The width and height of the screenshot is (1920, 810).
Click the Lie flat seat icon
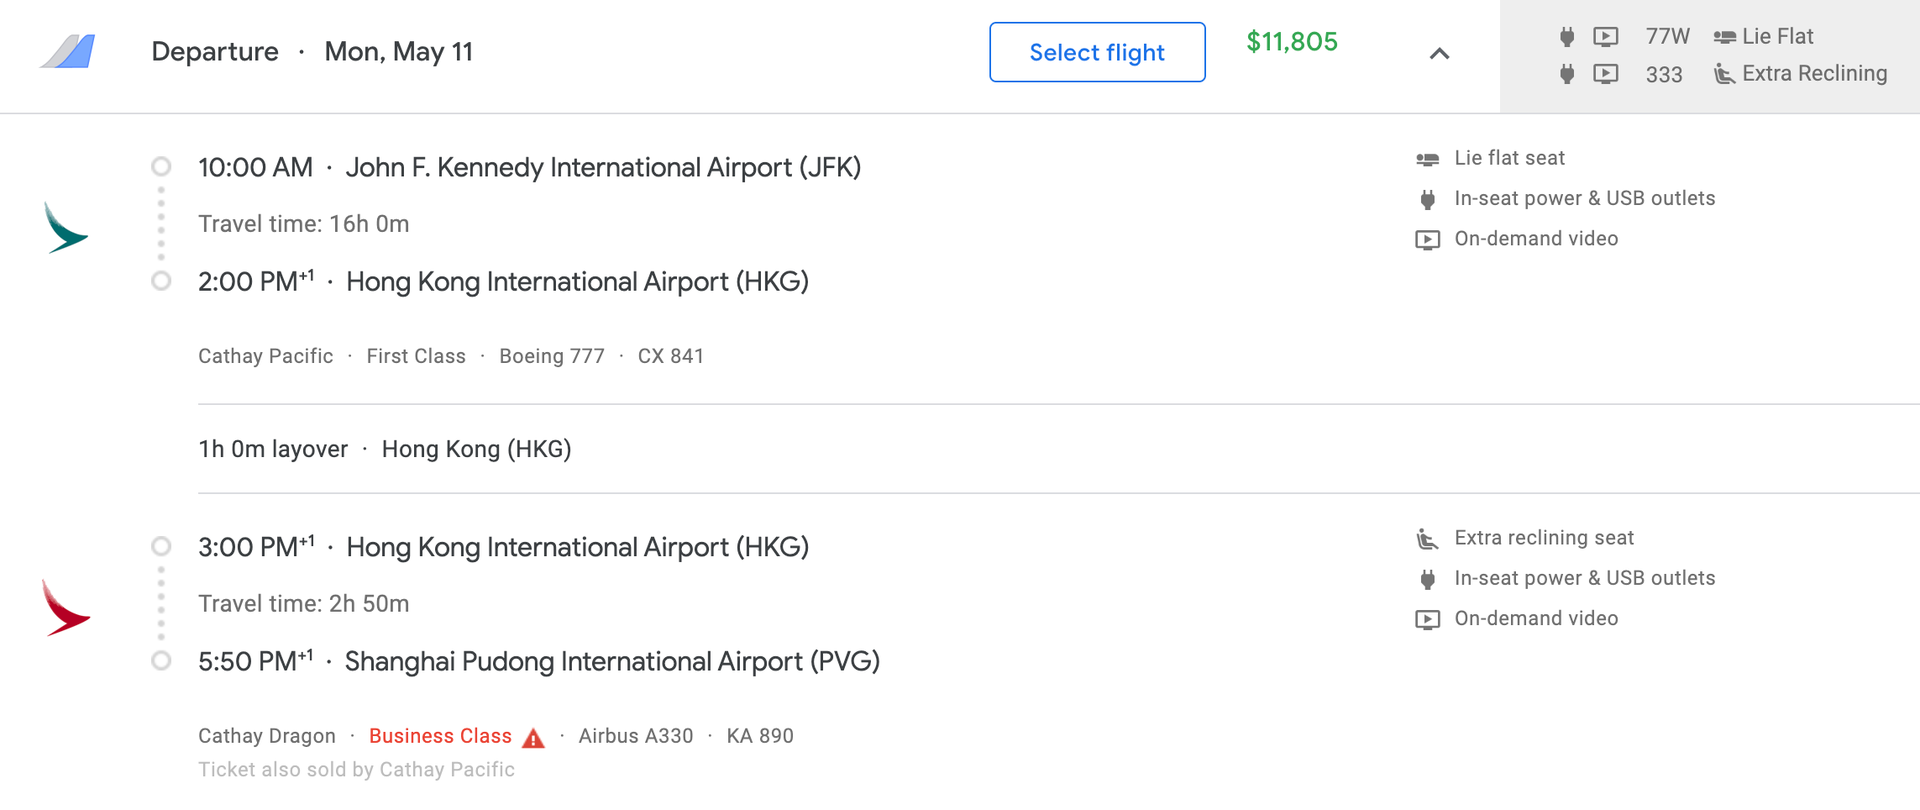click(1427, 159)
